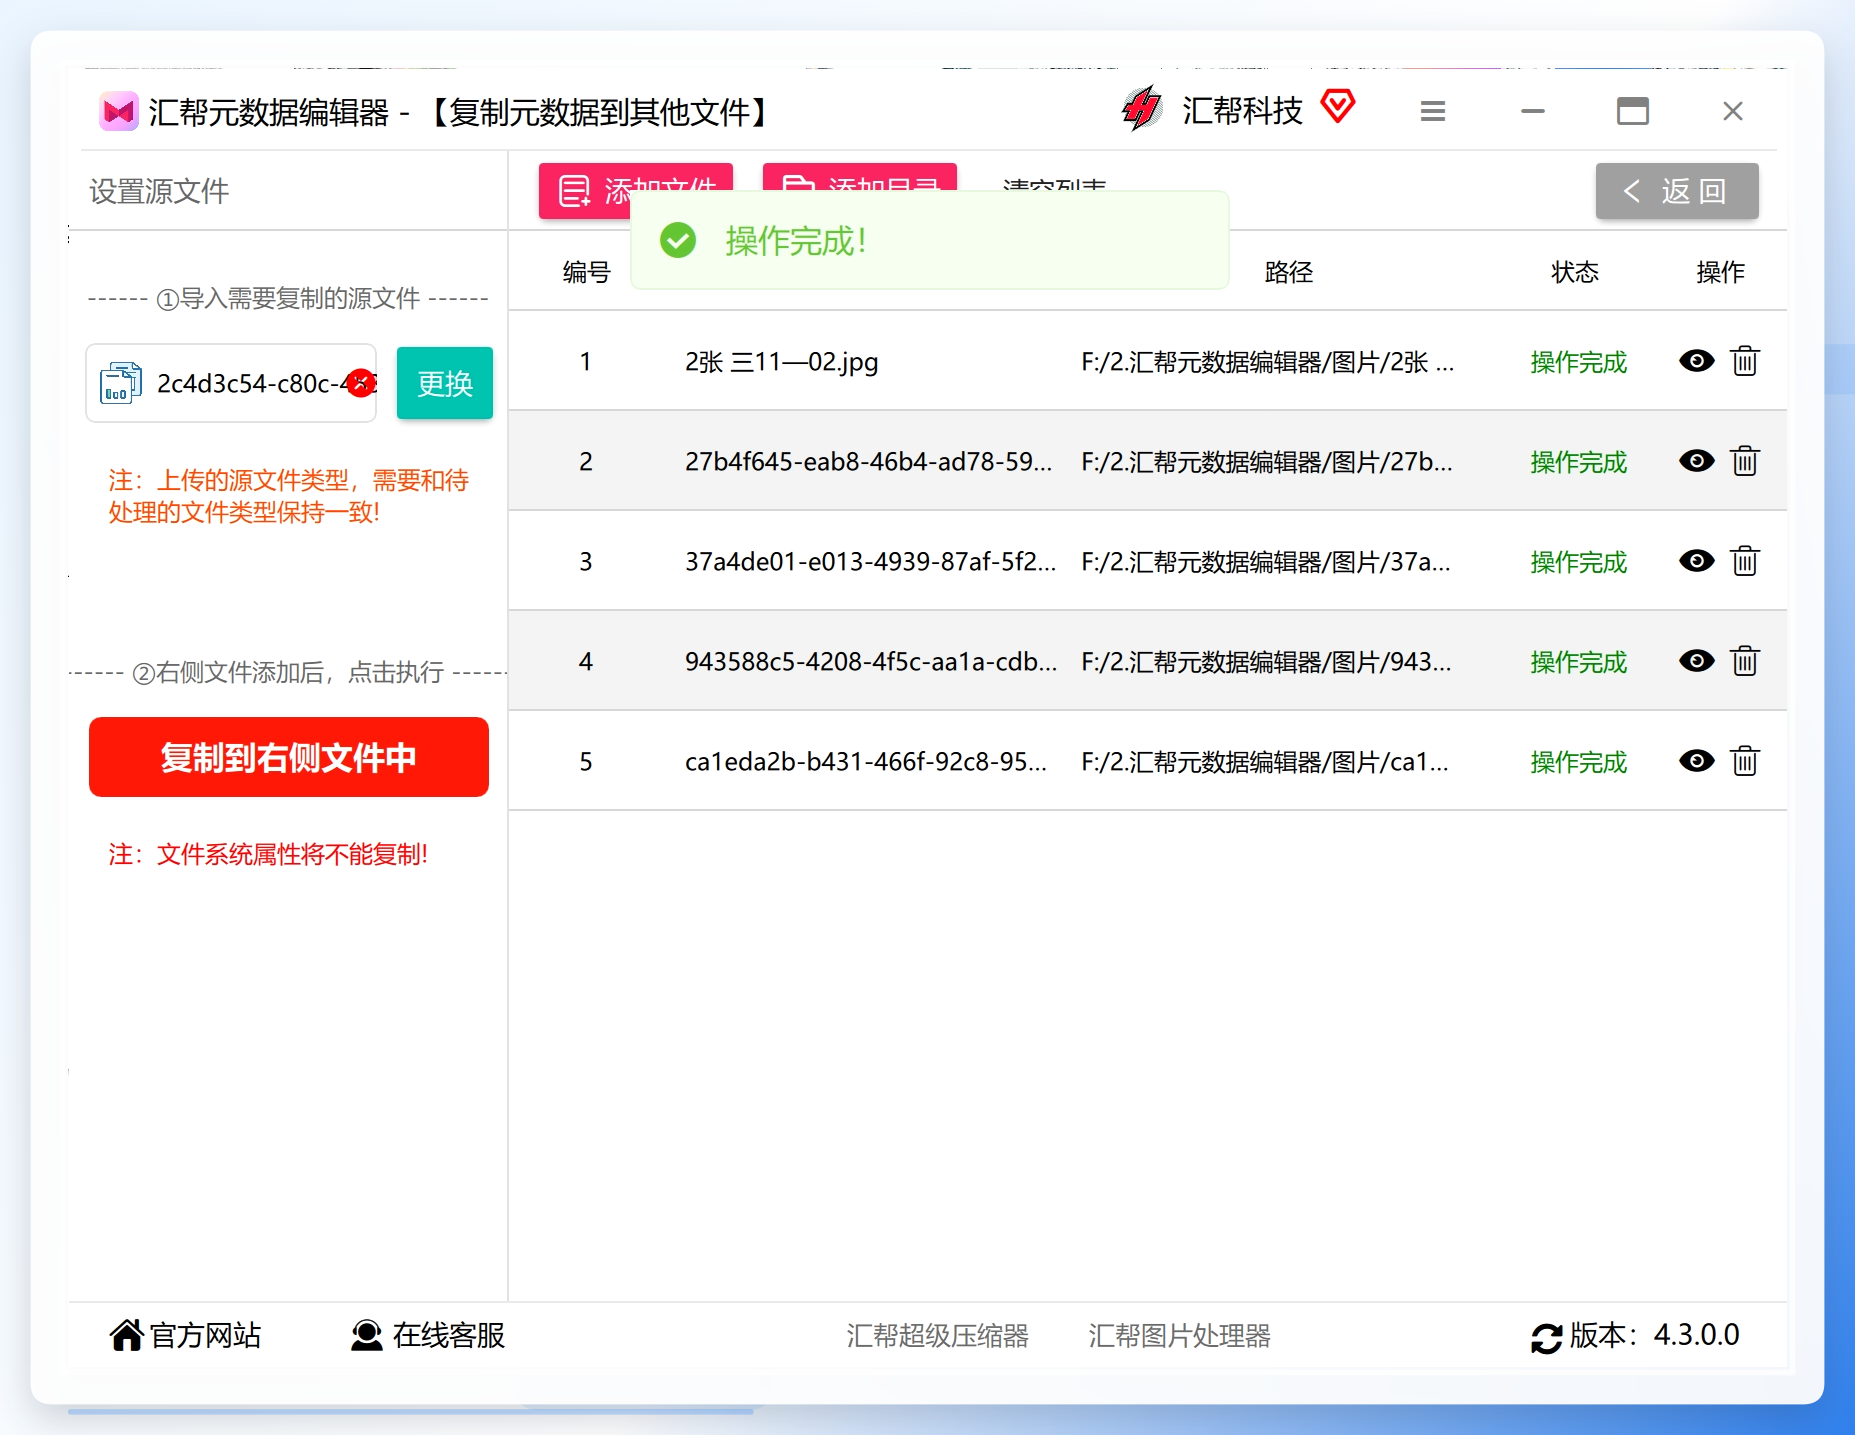Open 官方网站 link

coord(206,1335)
